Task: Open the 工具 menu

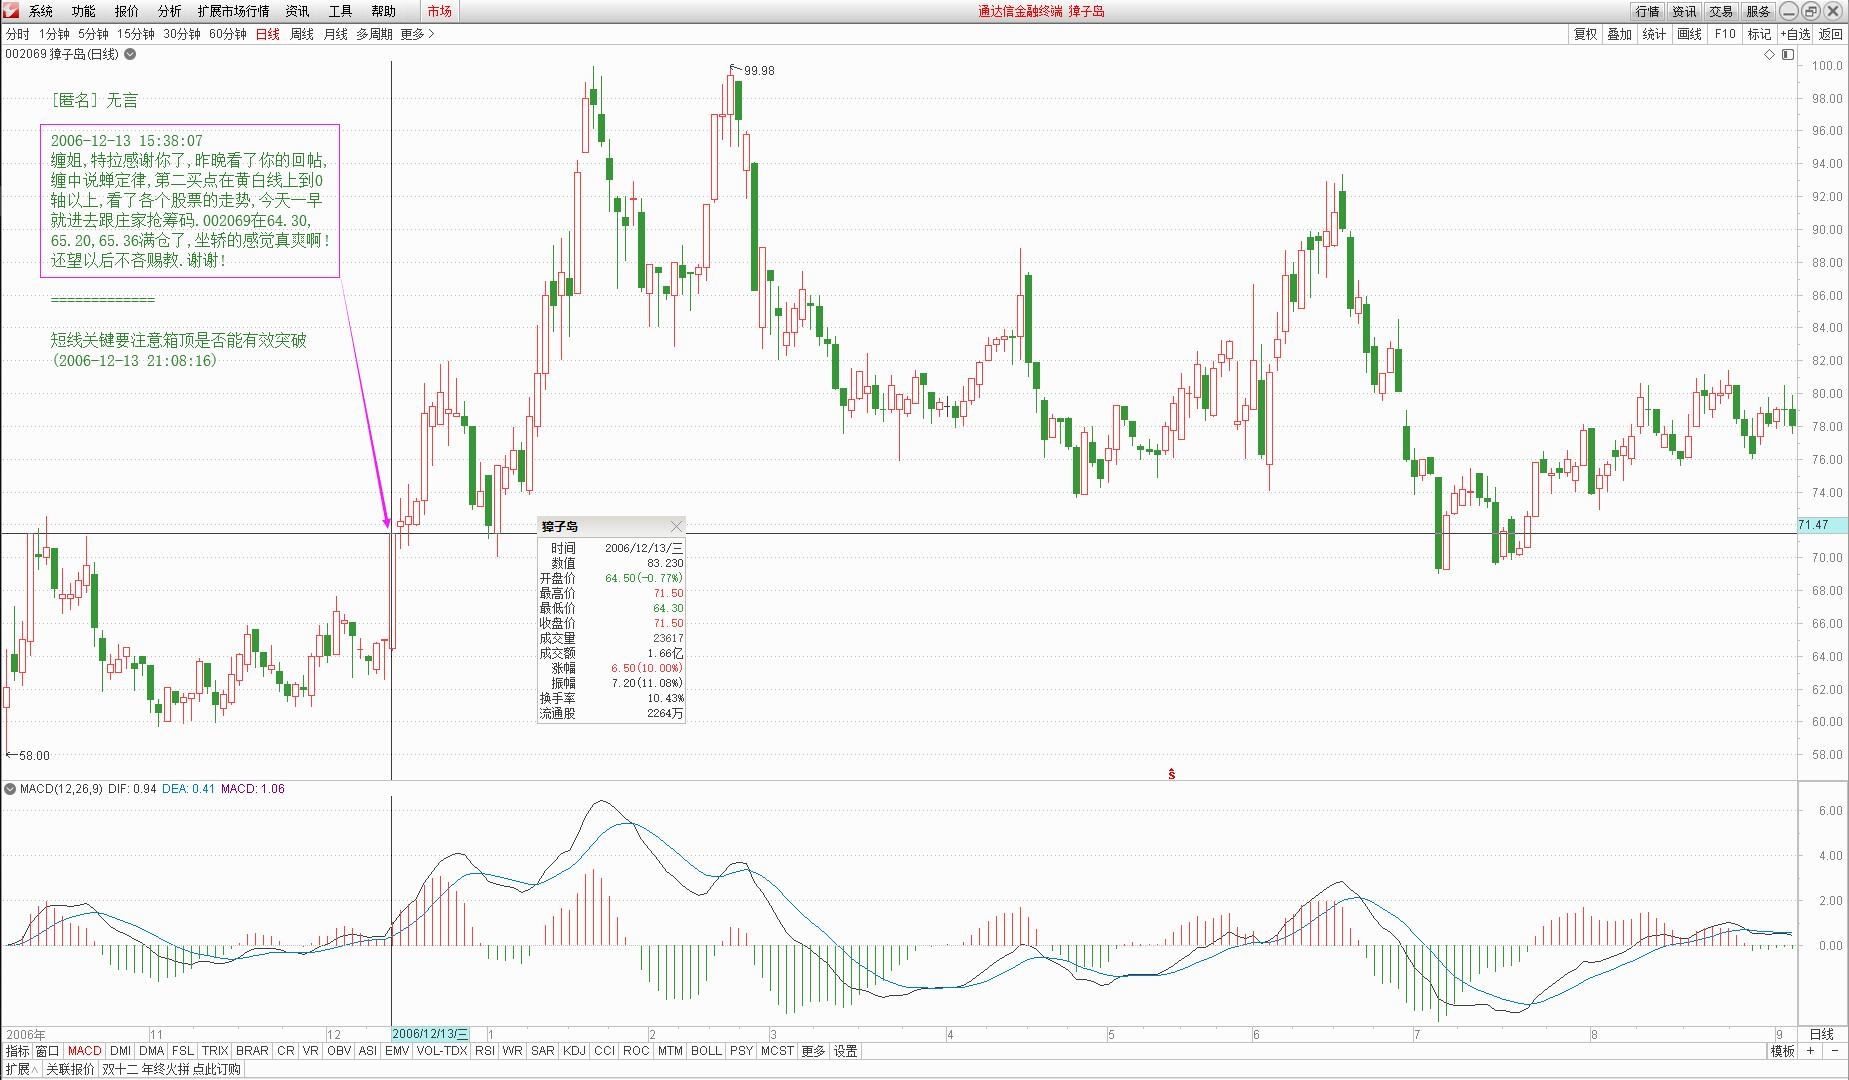Action: click(340, 11)
